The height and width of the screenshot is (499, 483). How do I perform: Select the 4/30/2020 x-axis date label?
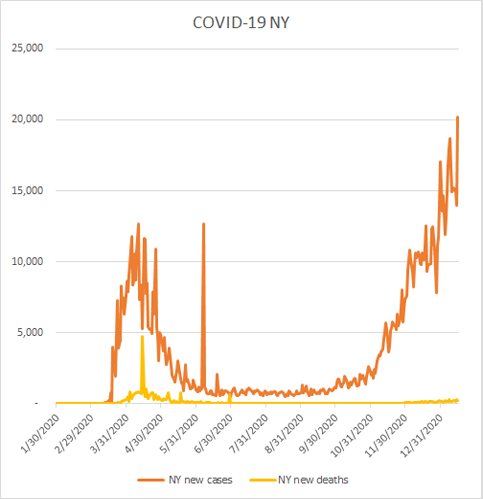pyautogui.click(x=145, y=433)
